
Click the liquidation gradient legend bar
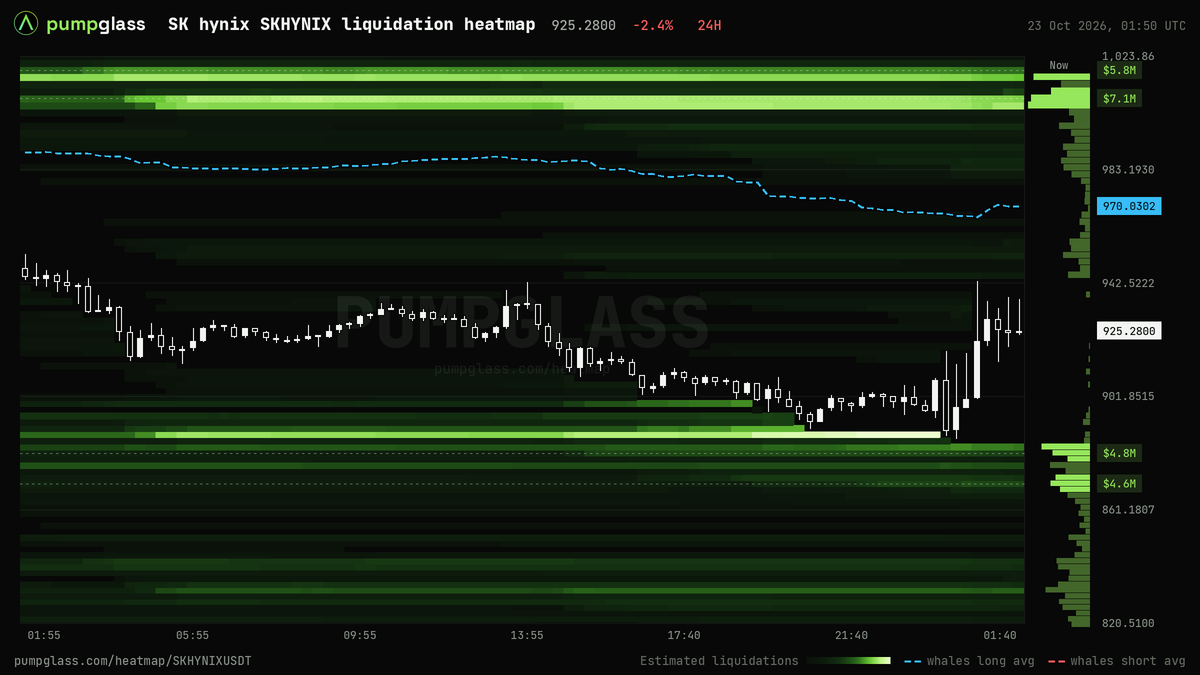point(848,661)
